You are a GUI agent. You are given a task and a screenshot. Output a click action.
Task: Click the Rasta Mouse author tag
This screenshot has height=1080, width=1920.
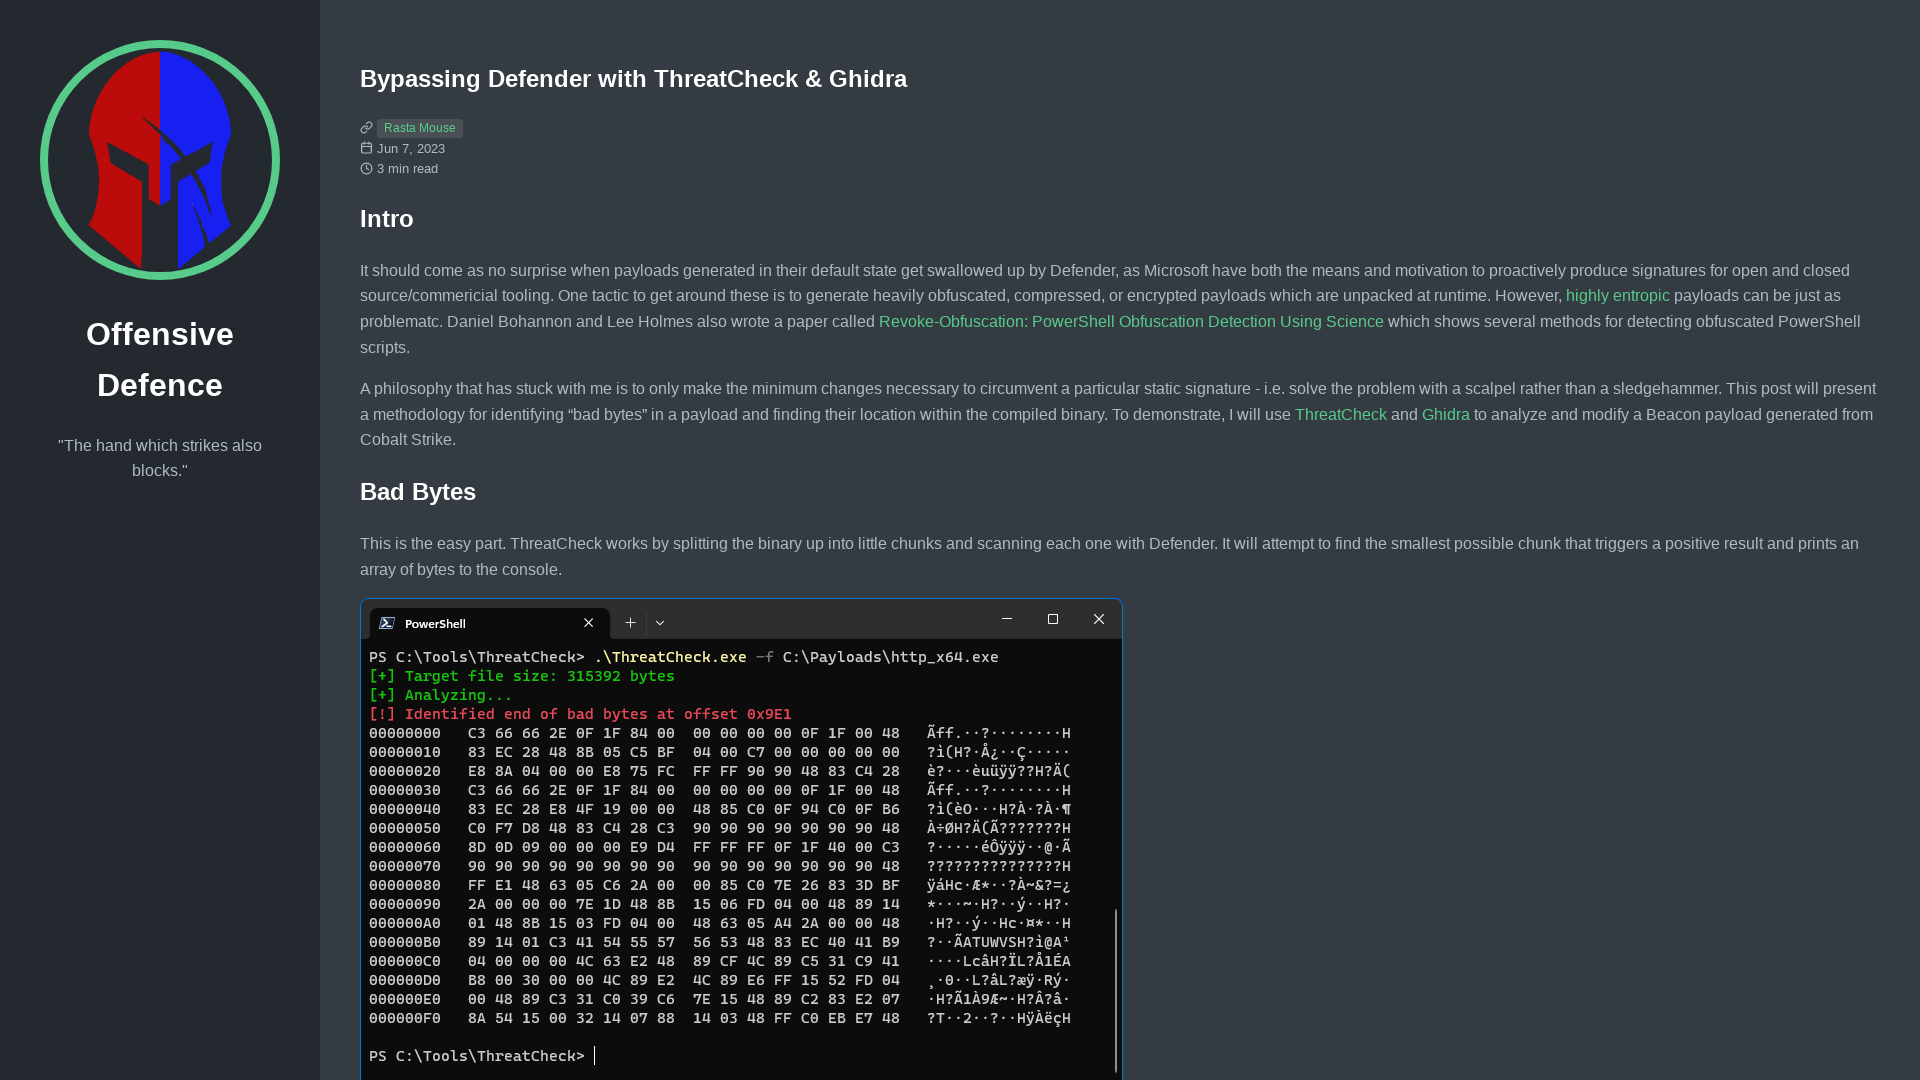420,128
